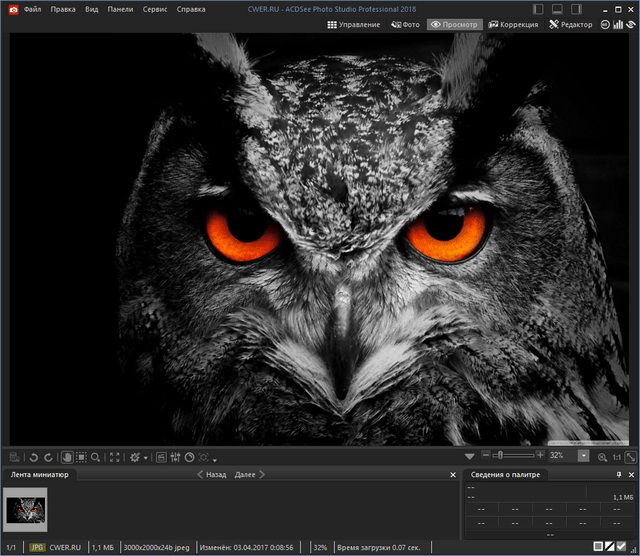Open the histogram clock icon tool
The width and height of the screenshot is (640, 556).
(189, 457)
